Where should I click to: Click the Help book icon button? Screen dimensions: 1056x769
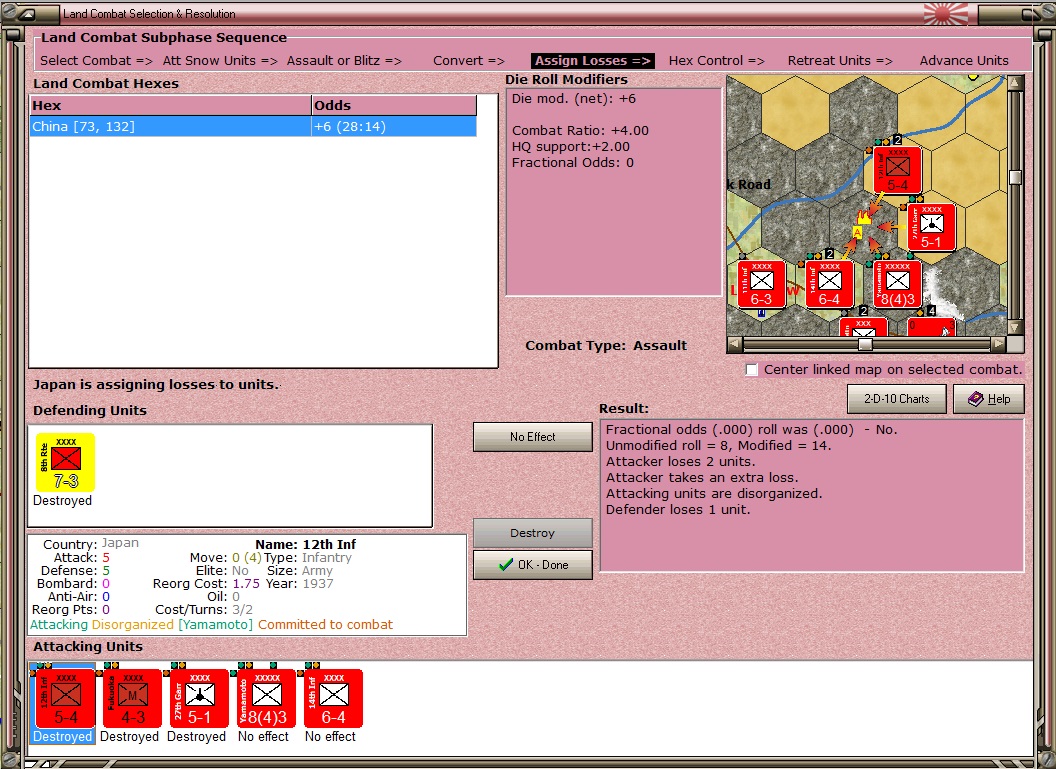pyautogui.click(x=989, y=399)
